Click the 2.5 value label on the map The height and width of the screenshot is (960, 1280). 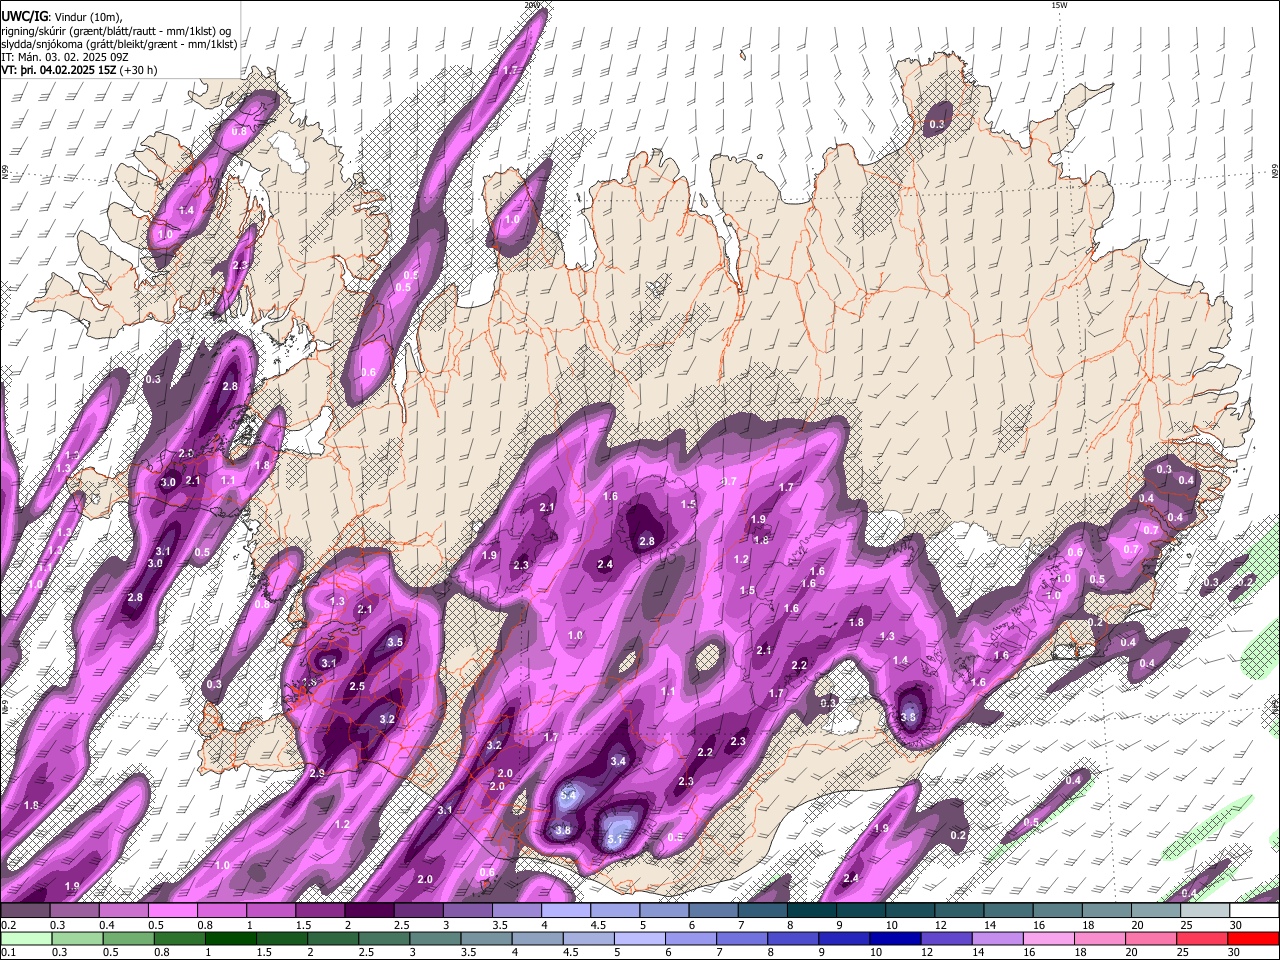tap(357, 686)
